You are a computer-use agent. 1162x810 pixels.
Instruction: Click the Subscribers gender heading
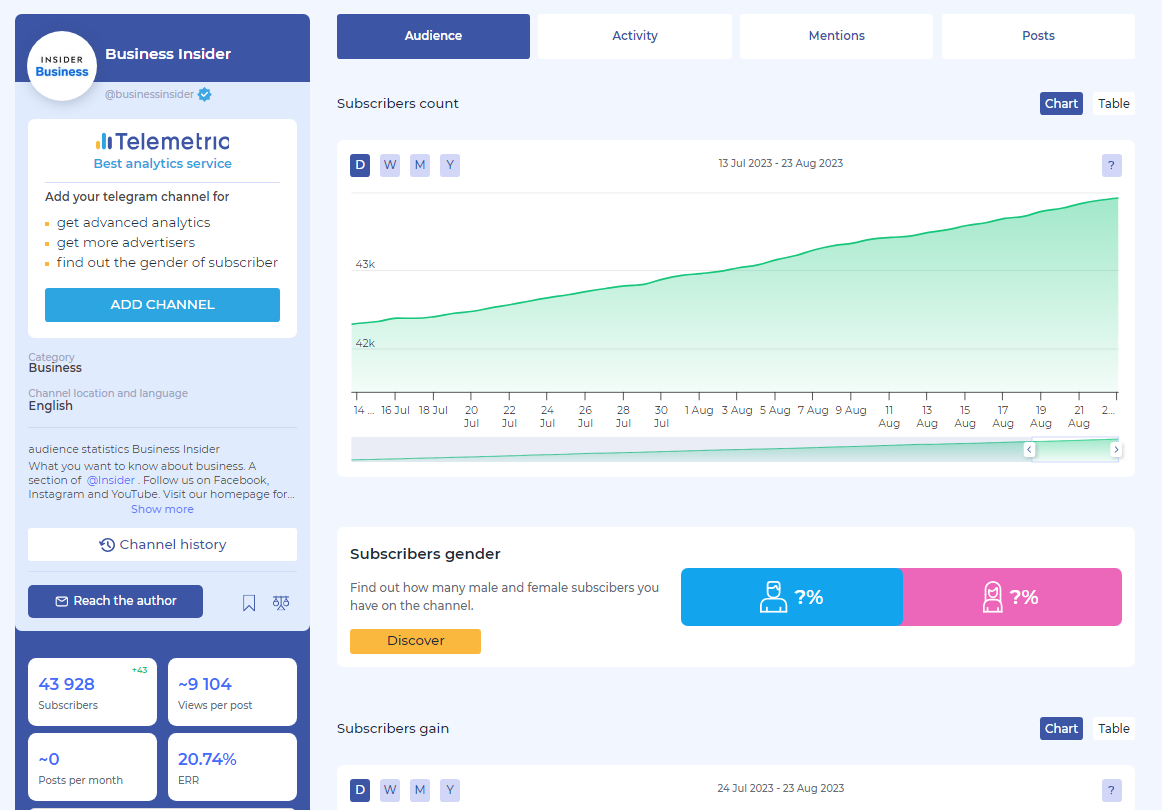click(x=425, y=554)
